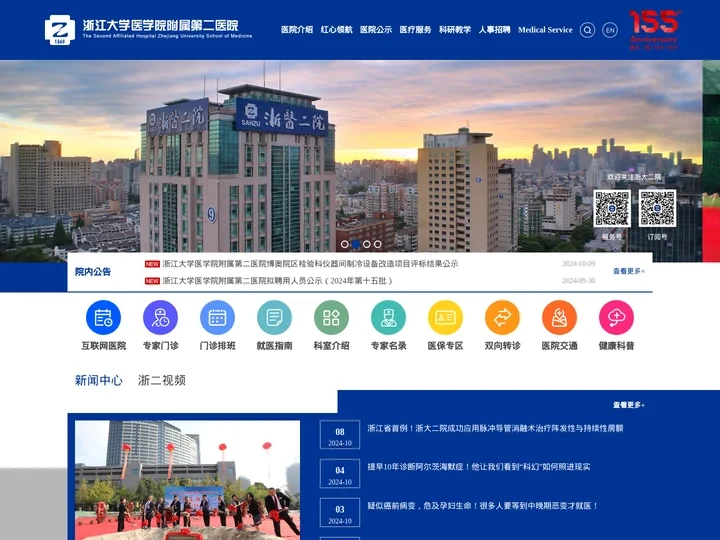Click the 08 2024-10 date box
This screenshot has width=720, height=540.
[340, 434]
